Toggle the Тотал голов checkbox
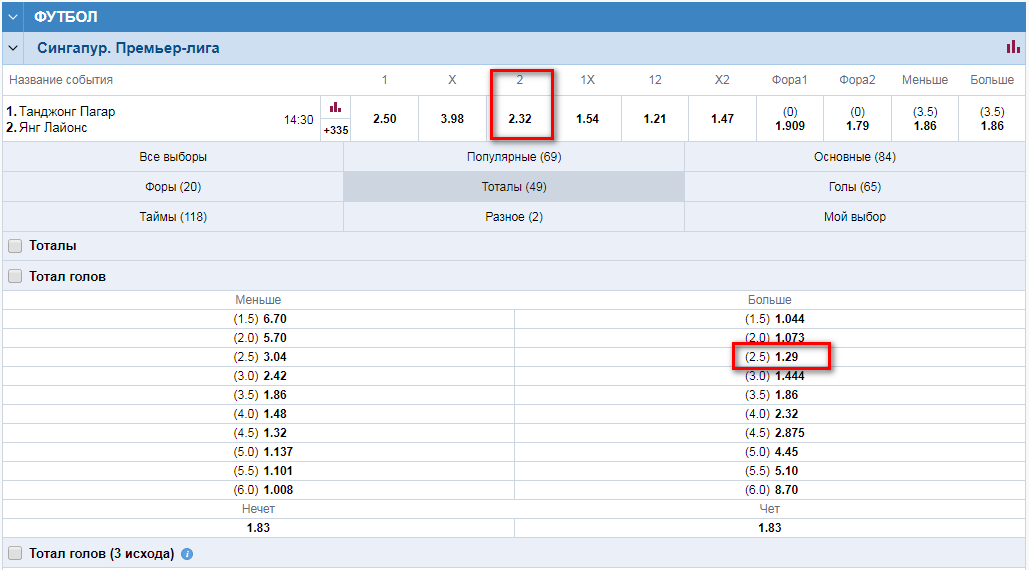Image resolution: width=1029 pixels, height=570 pixels. click(15, 276)
